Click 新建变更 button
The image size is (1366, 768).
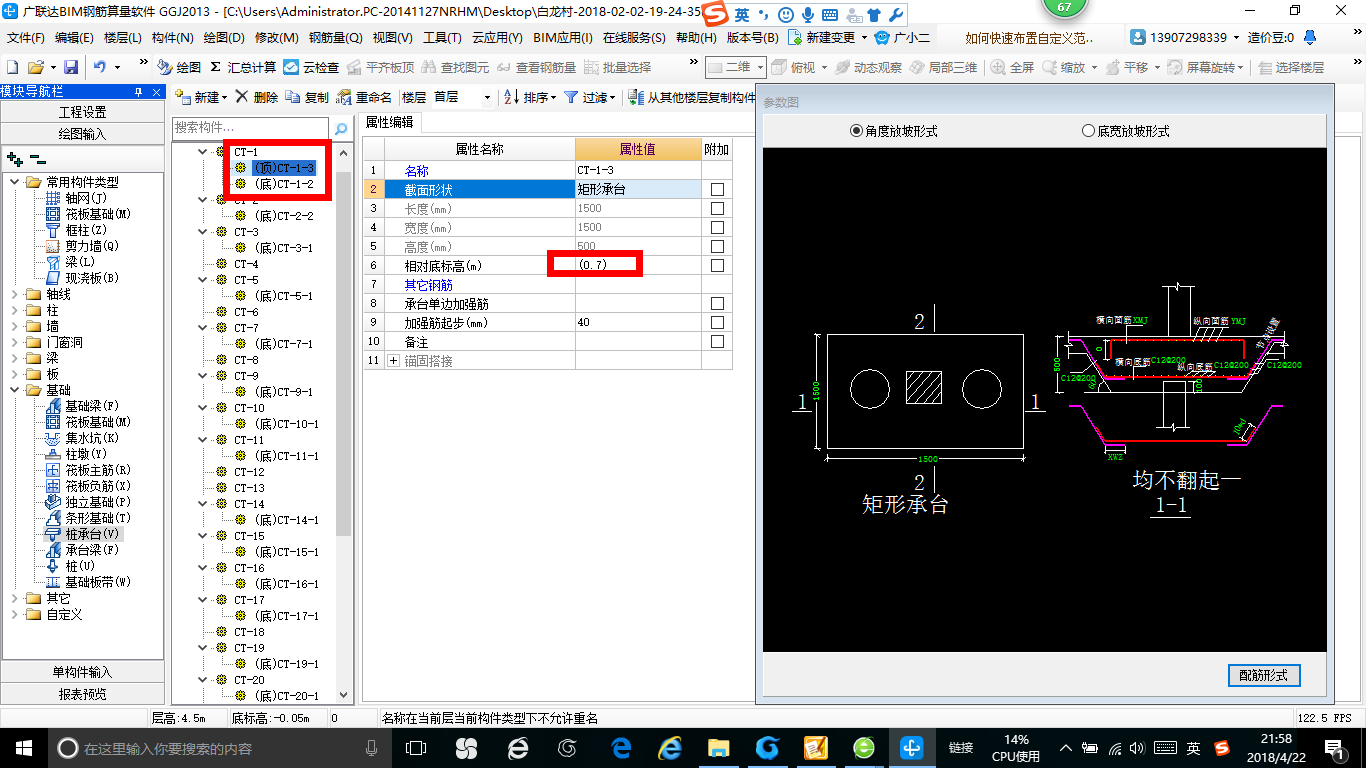828,38
